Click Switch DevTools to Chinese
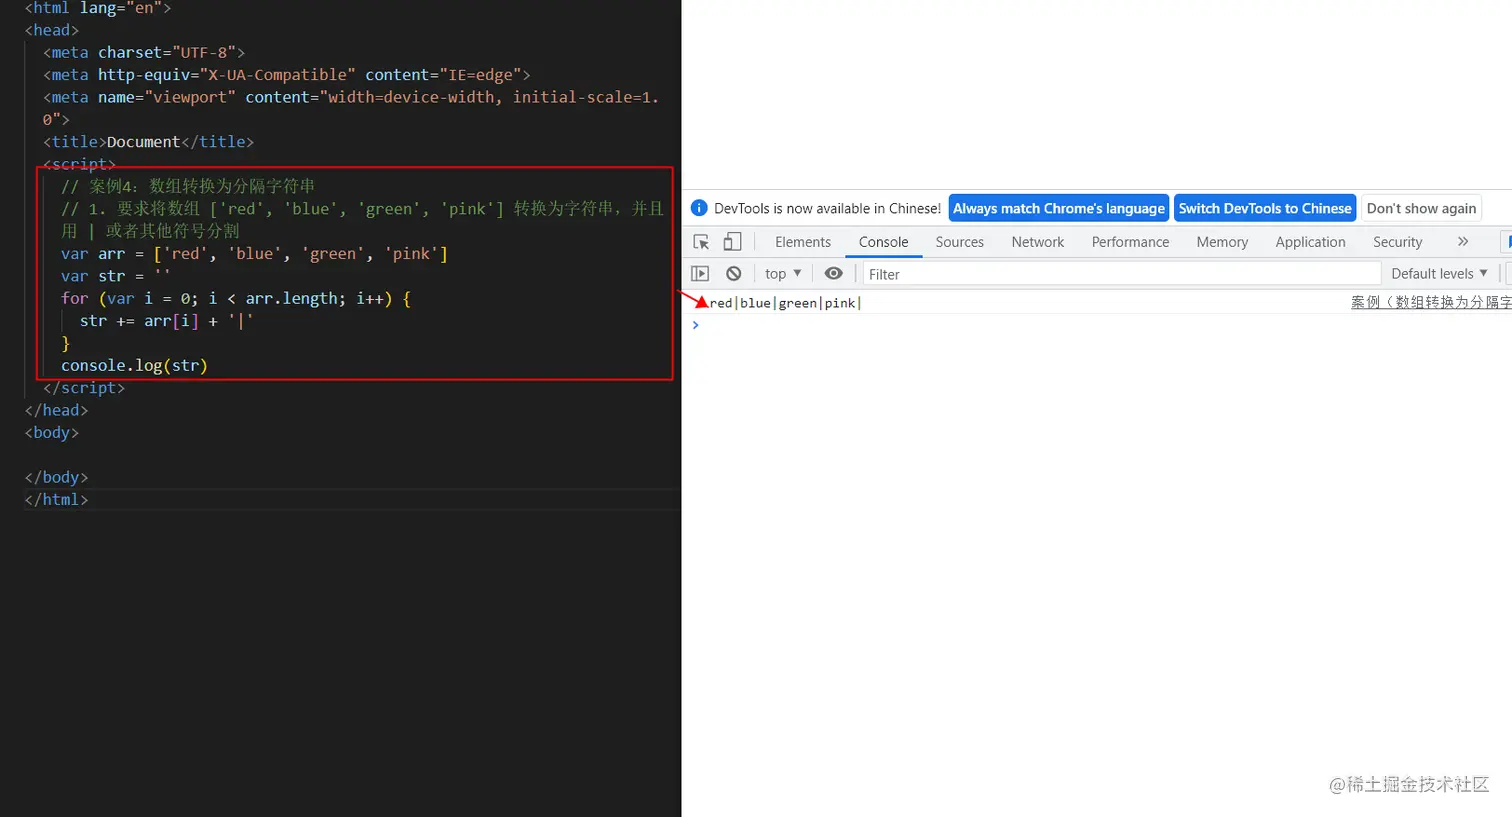 (1265, 208)
